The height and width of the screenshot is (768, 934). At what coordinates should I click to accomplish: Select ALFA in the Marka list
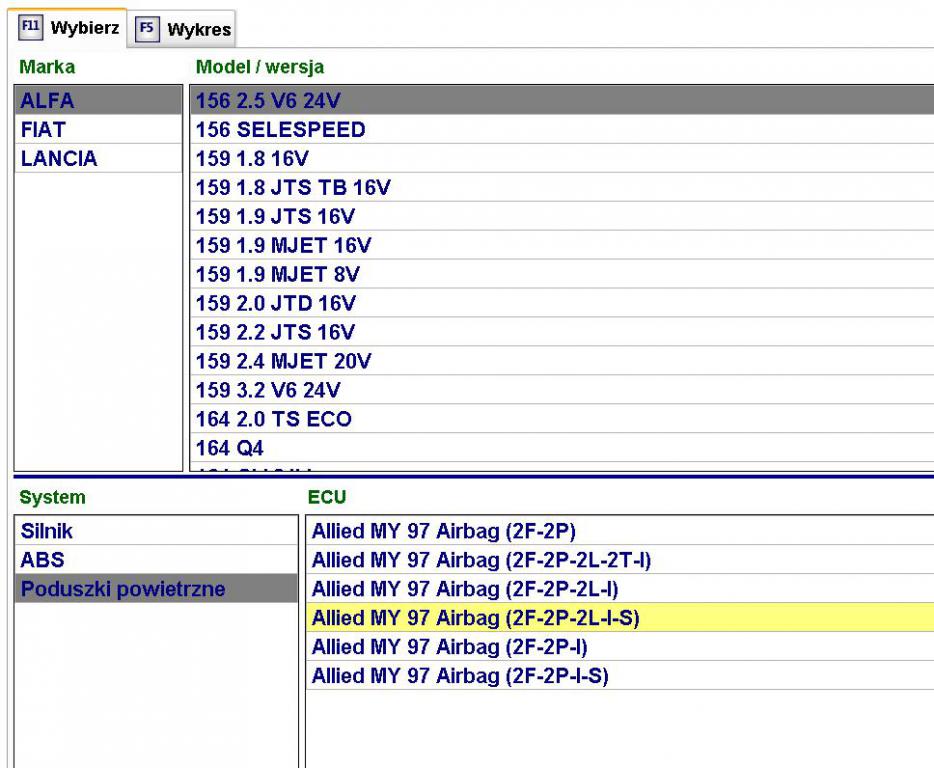coord(98,100)
